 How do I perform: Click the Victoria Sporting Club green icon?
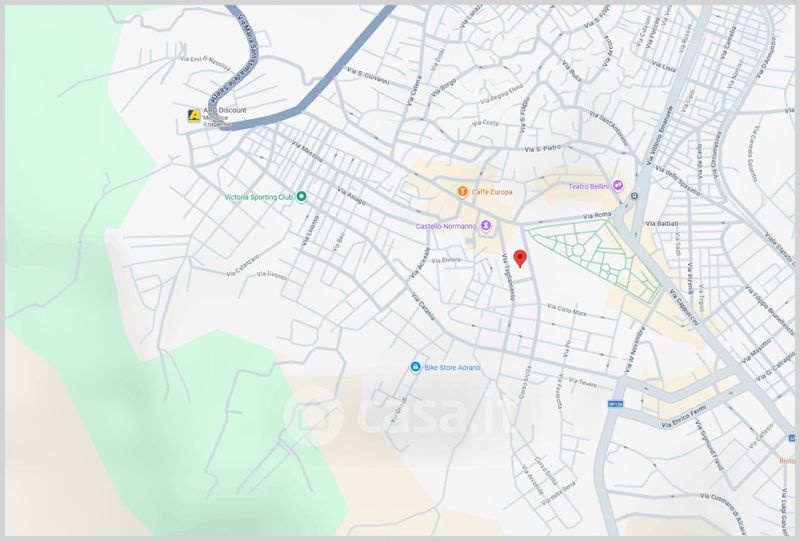301,197
